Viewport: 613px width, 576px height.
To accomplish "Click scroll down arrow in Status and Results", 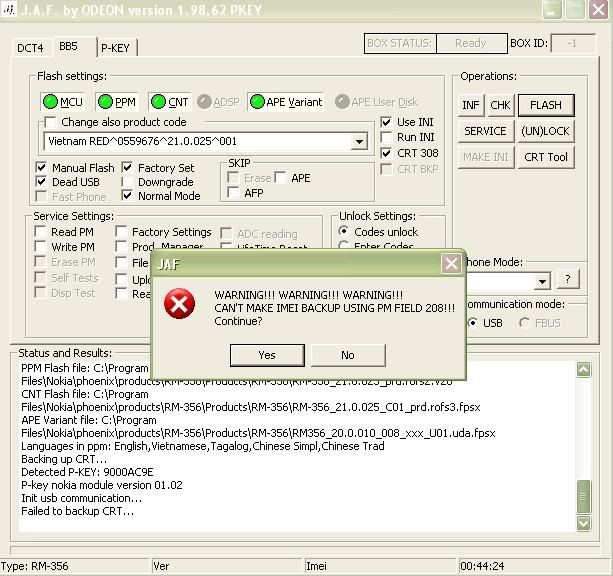I will tap(583, 523).
